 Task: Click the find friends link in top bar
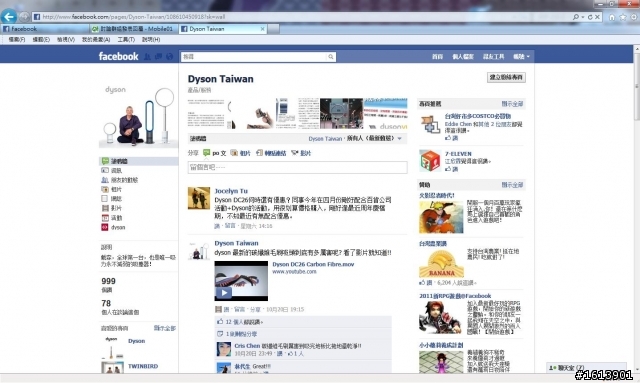coord(493,57)
